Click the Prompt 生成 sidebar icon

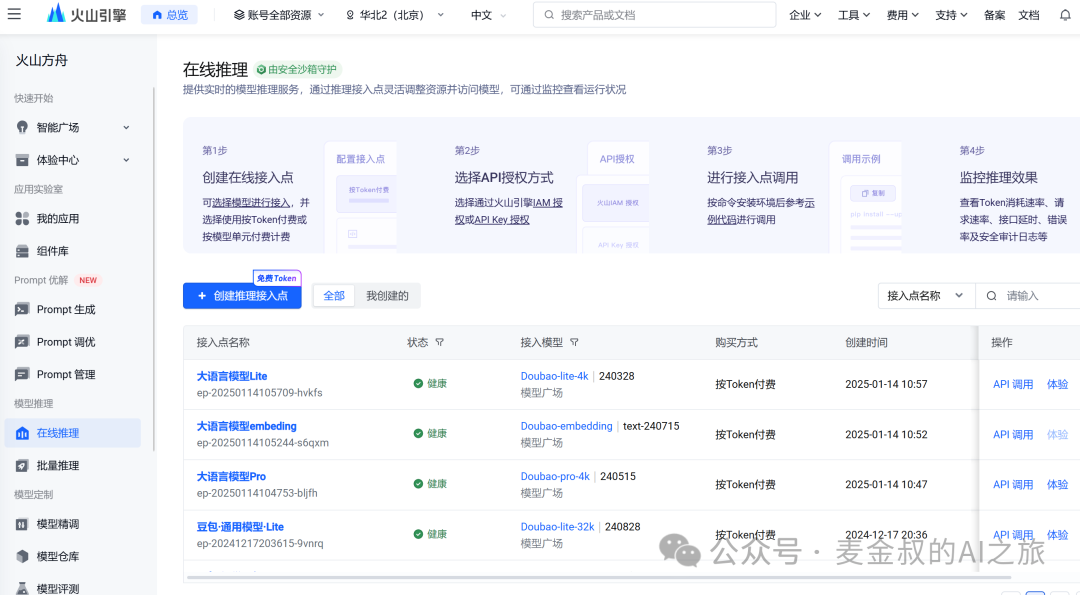pos(22,310)
